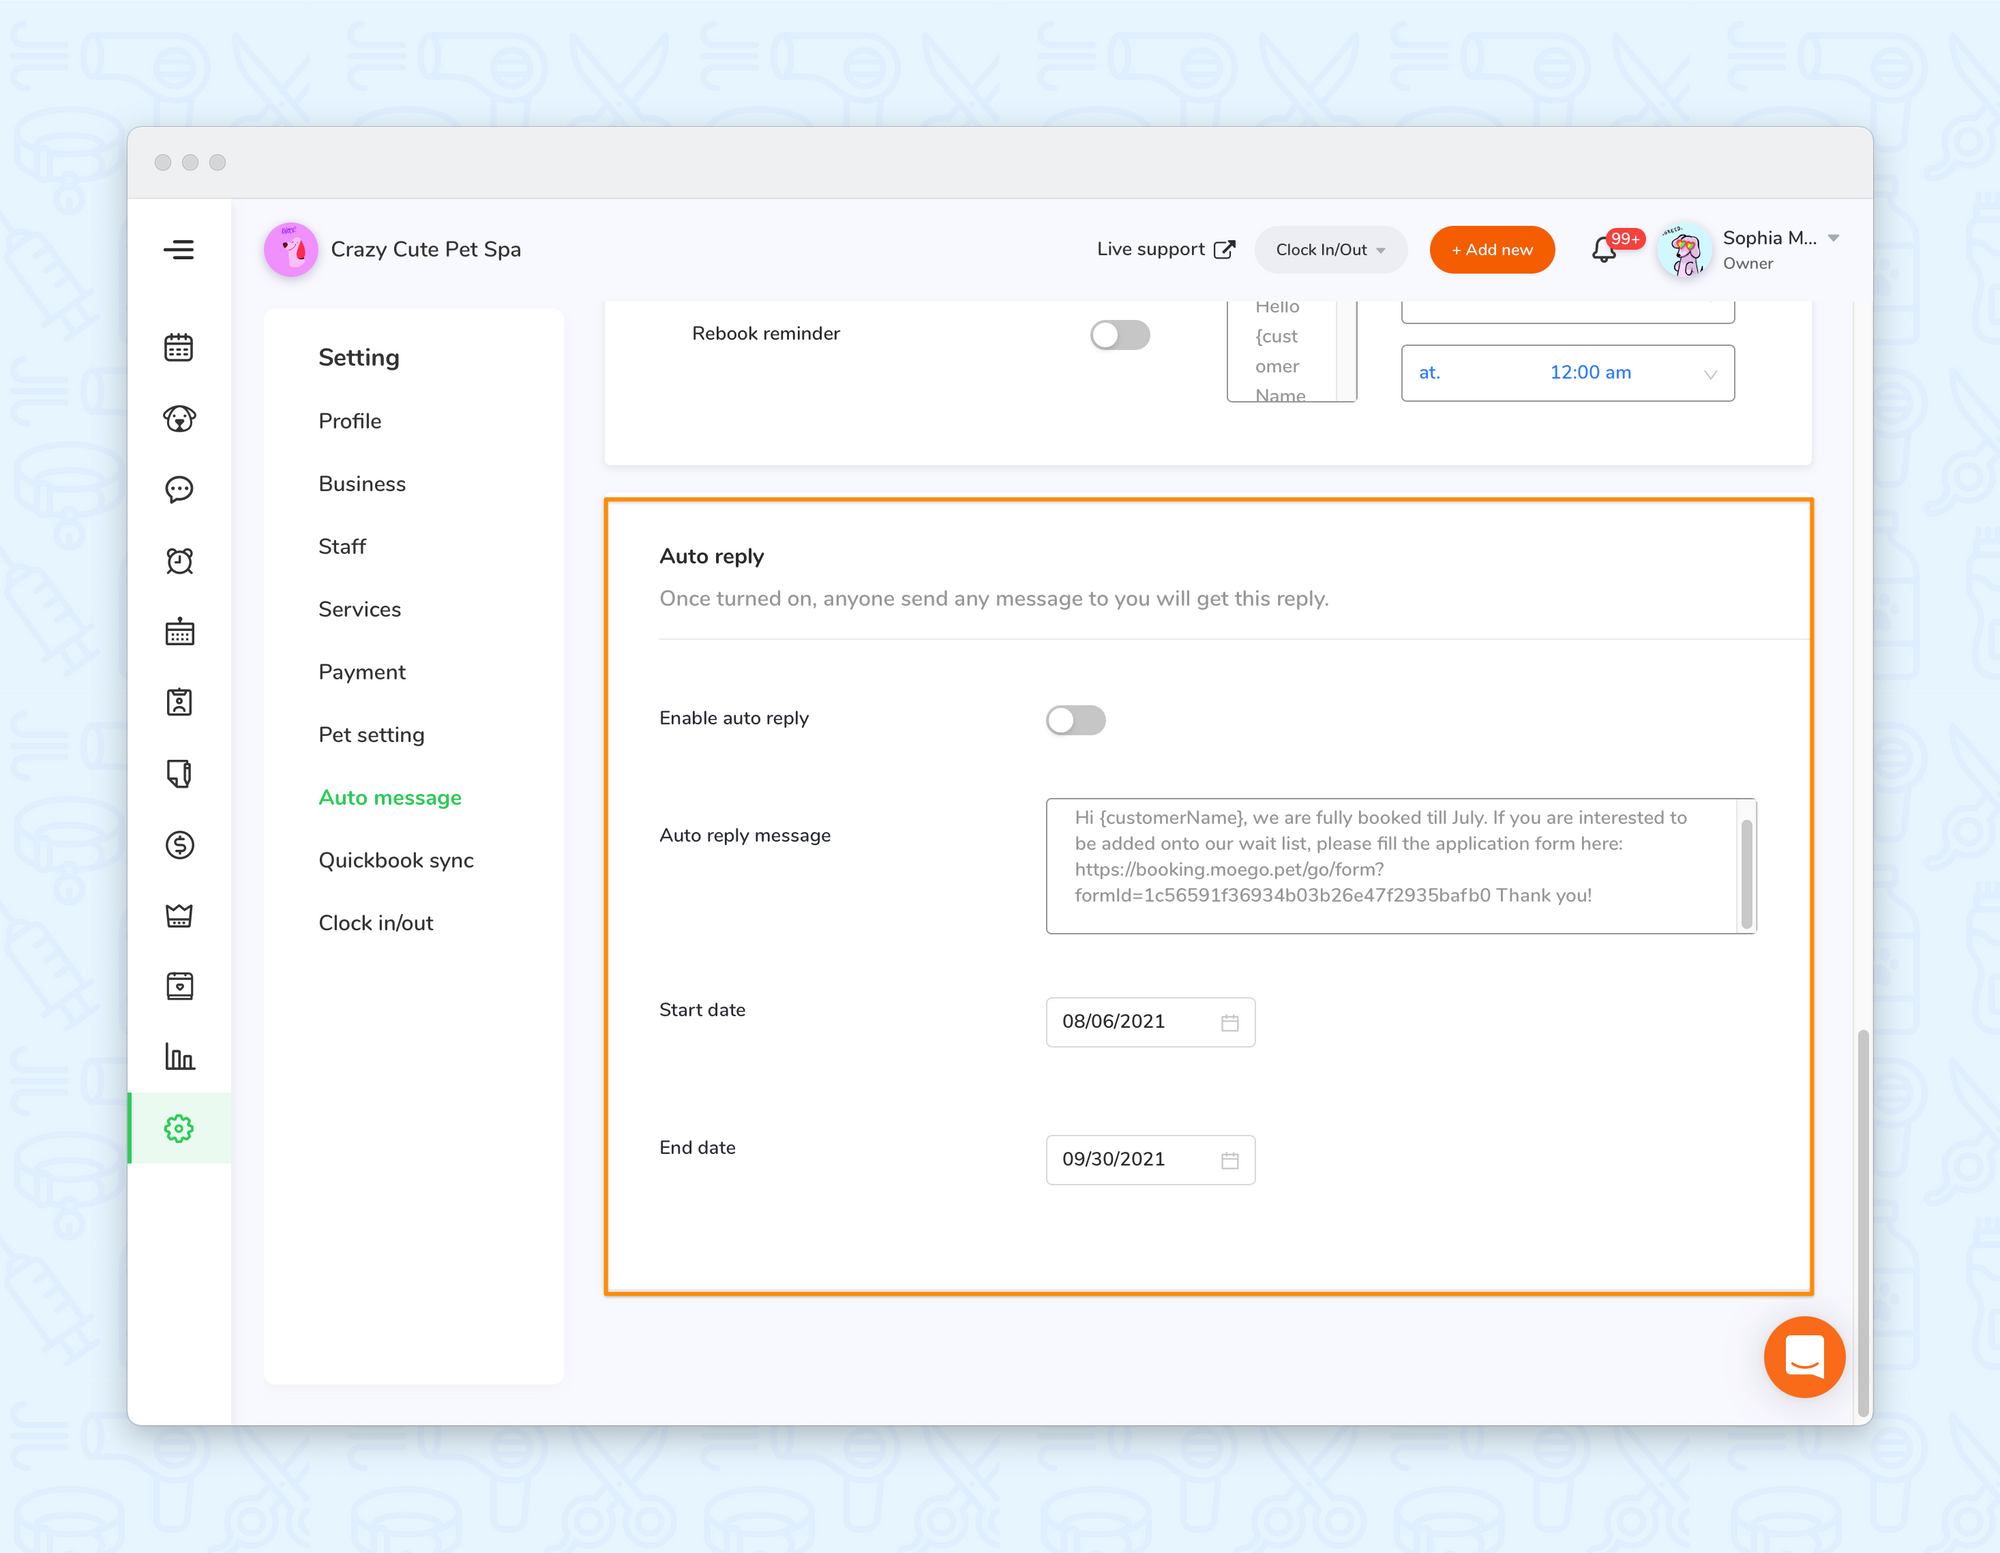Screen dimensions: 2000x1553
Task: Click the Start date calendar icon
Action: 1230,1023
